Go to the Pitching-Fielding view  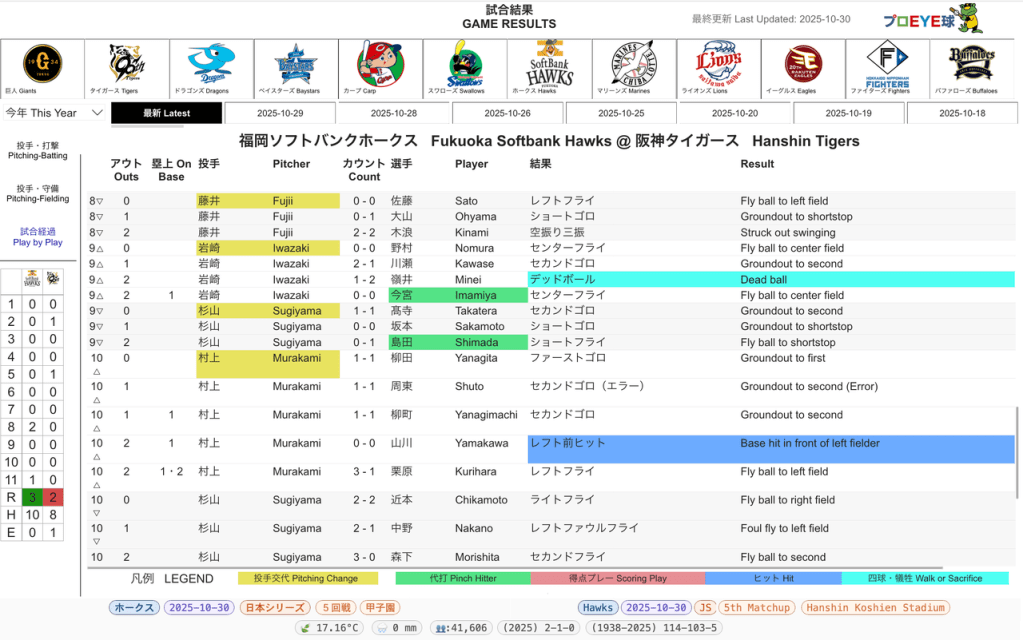pyautogui.click(x=39, y=193)
